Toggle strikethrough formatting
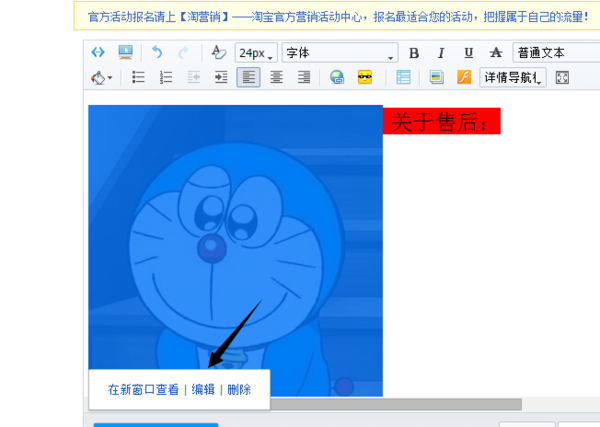The width and height of the screenshot is (600, 427). coord(496,52)
